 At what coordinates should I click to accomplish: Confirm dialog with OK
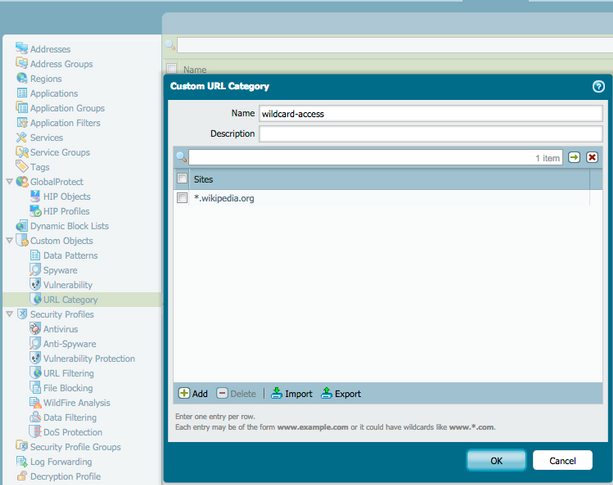[496, 461]
